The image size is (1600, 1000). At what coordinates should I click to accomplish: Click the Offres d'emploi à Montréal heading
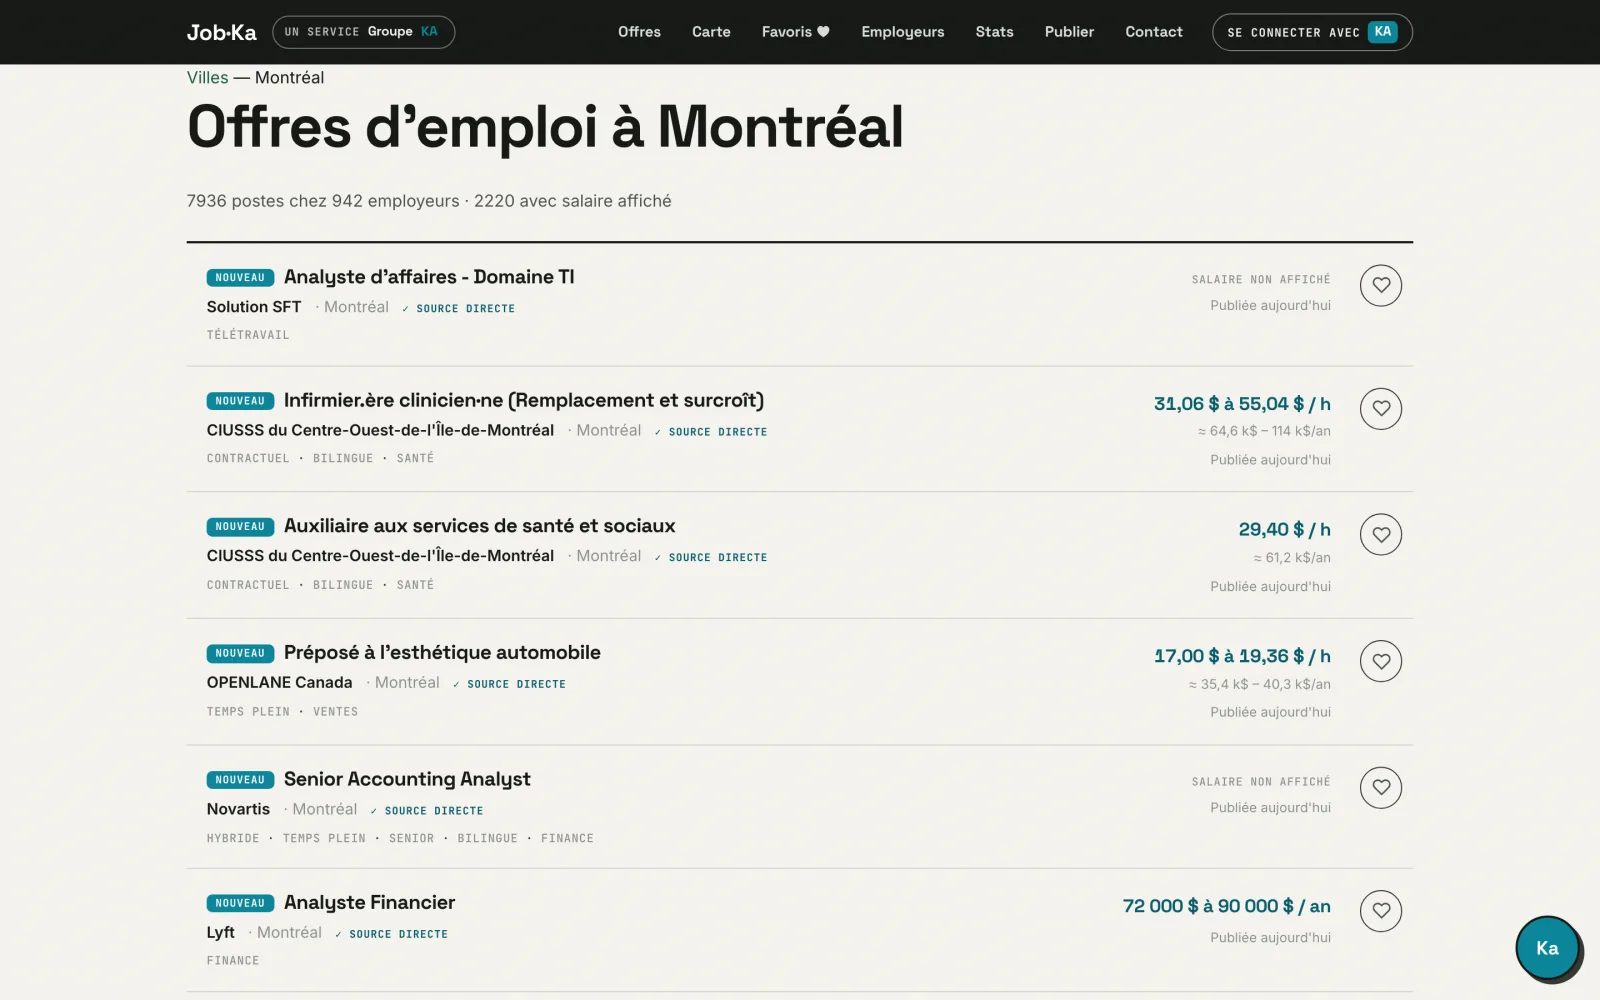click(x=545, y=128)
